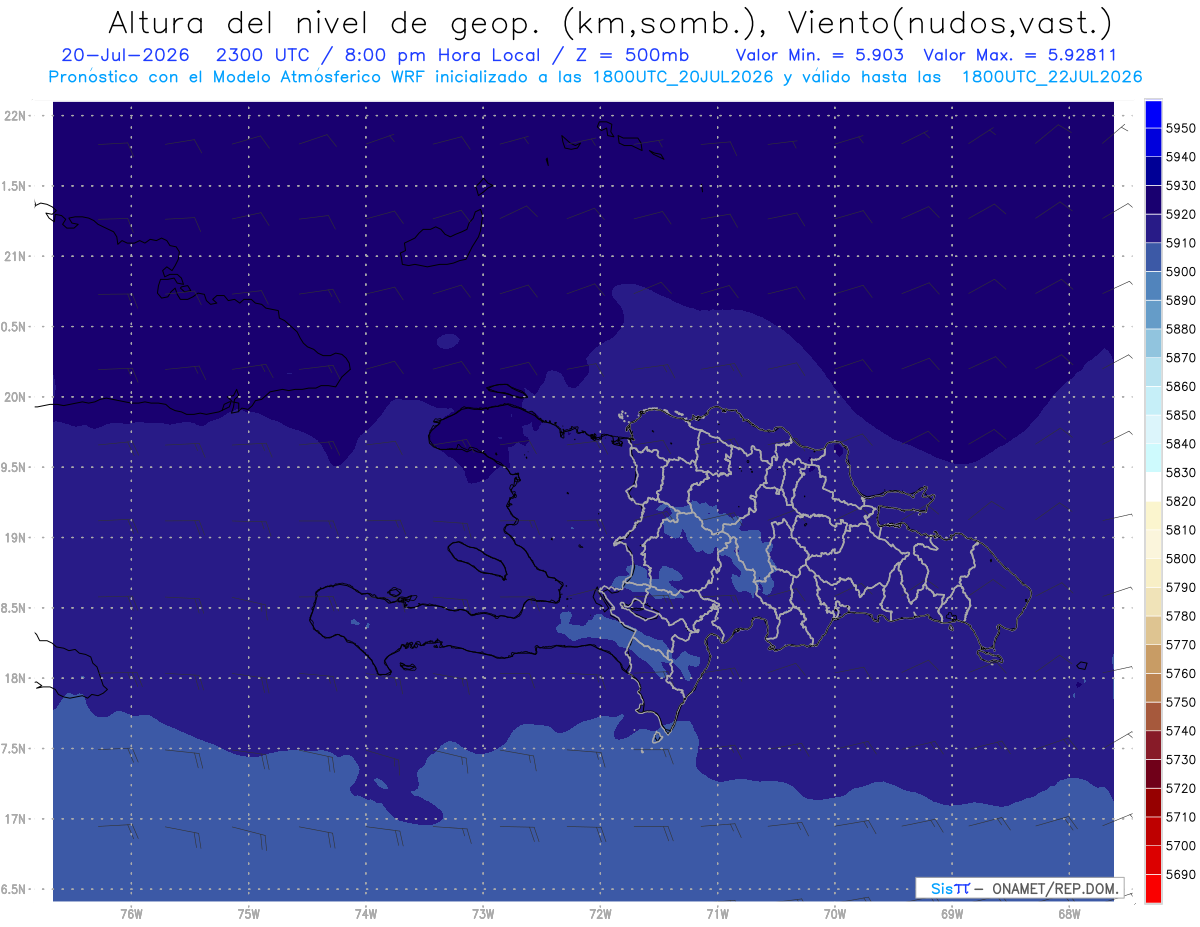Click the color bar segment between 5860 and 5870
The width and height of the screenshot is (1200, 927).
tap(1152, 372)
